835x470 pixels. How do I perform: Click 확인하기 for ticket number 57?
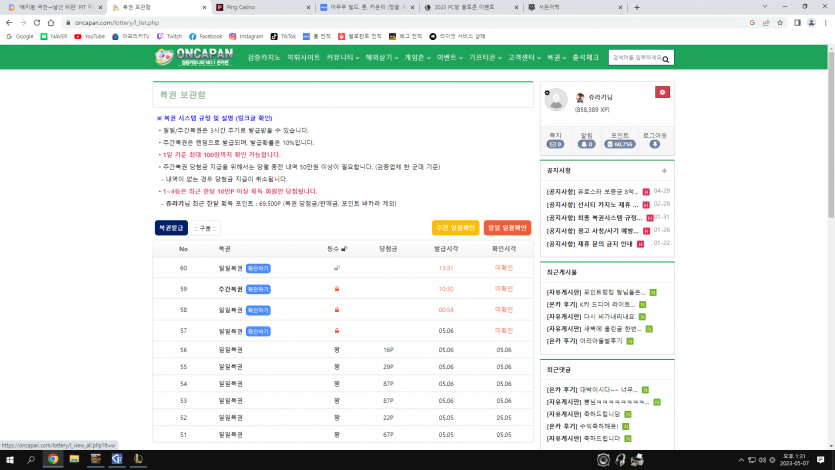click(x=258, y=331)
